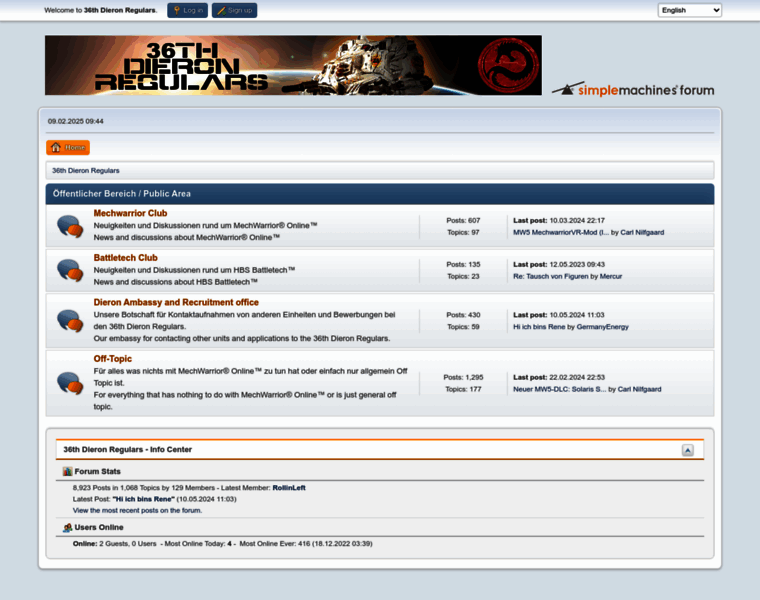Click the 'Topics: 59' count text
Screen dimensions: 760x600
463,327
